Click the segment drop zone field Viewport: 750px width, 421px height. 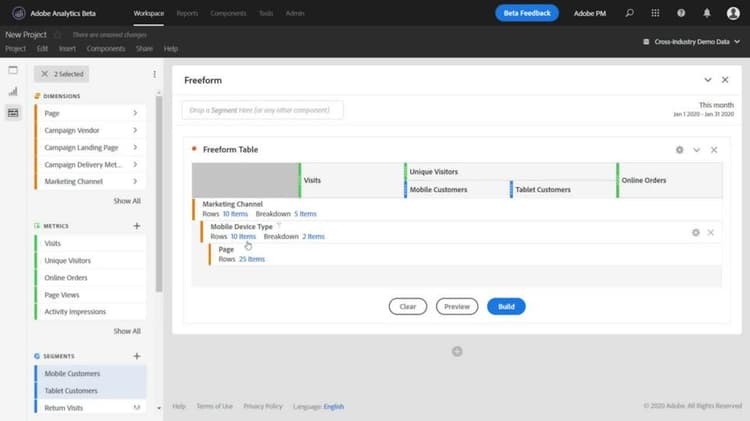[x=262, y=110]
